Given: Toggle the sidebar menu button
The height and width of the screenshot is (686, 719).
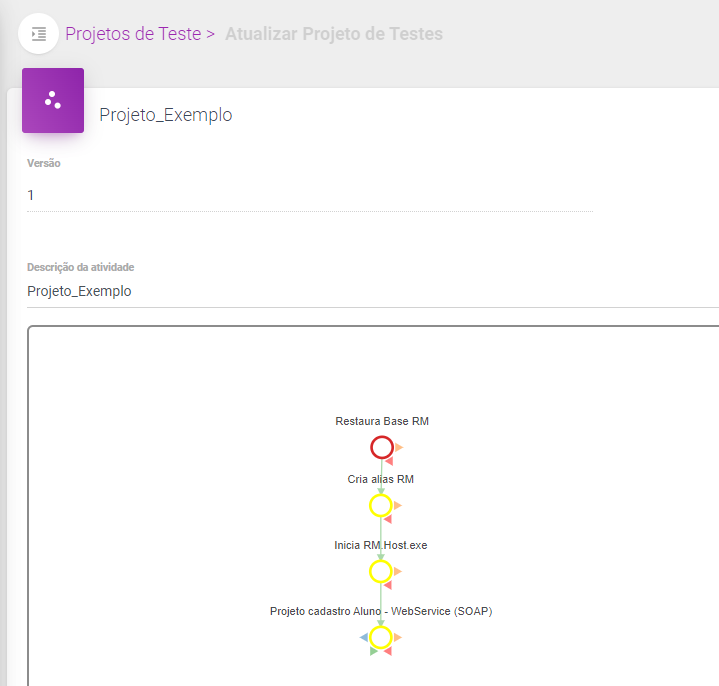Looking at the screenshot, I should 38,34.
